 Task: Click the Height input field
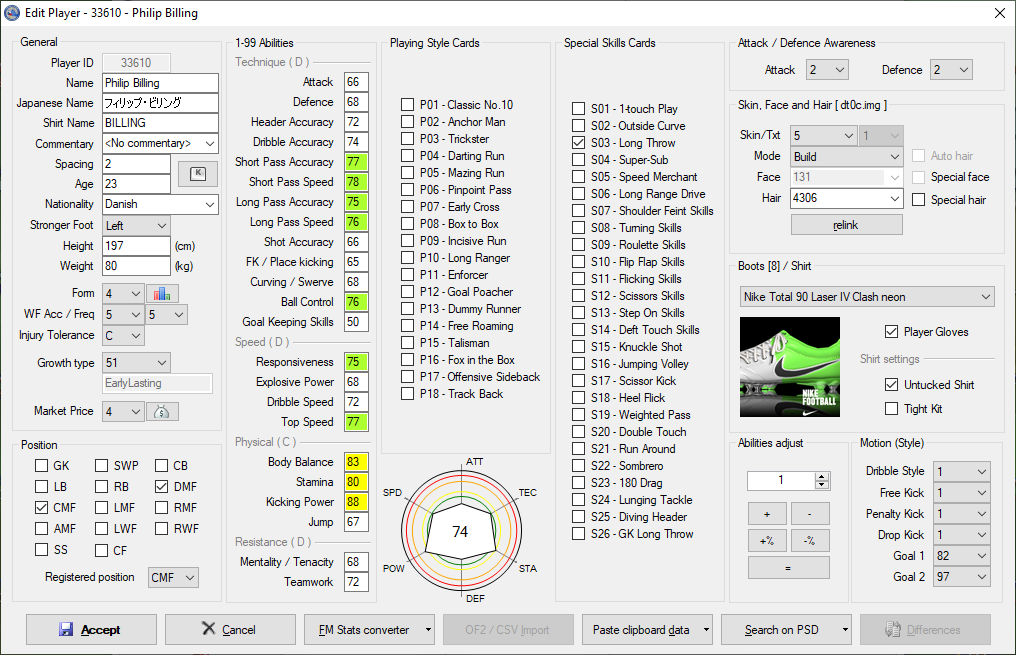(137, 246)
